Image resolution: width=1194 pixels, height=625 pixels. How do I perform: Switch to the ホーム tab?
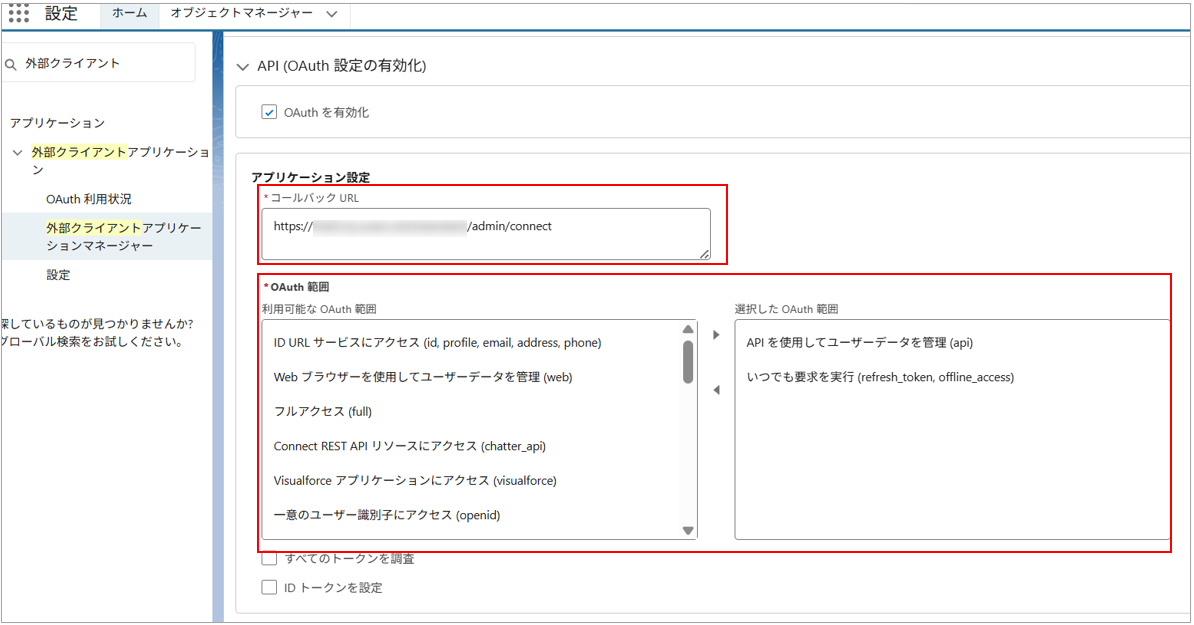click(129, 14)
